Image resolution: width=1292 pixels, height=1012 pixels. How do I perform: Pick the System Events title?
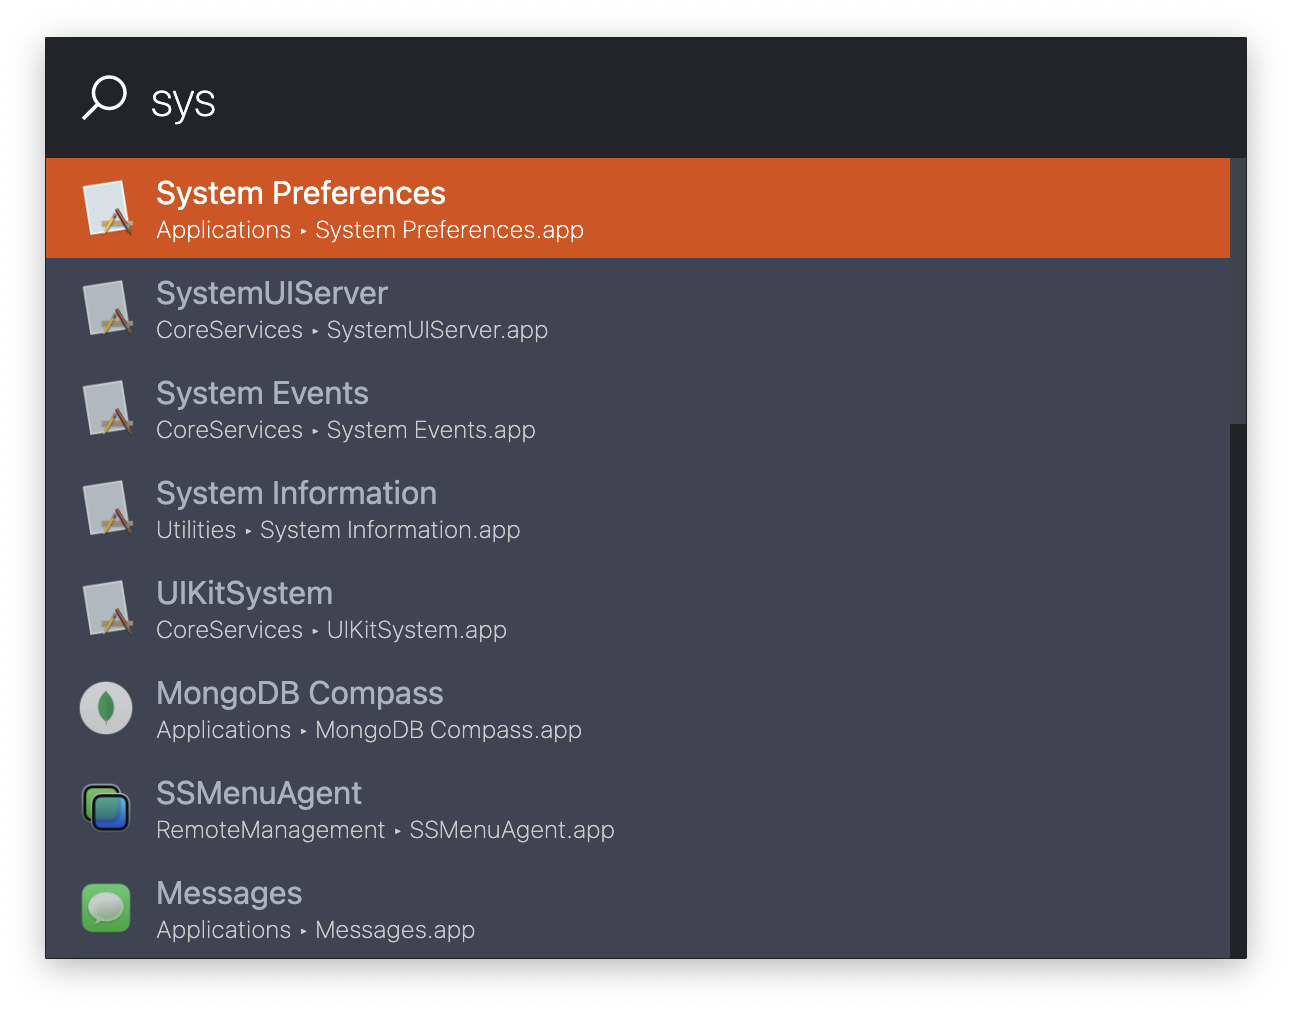click(x=262, y=393)
